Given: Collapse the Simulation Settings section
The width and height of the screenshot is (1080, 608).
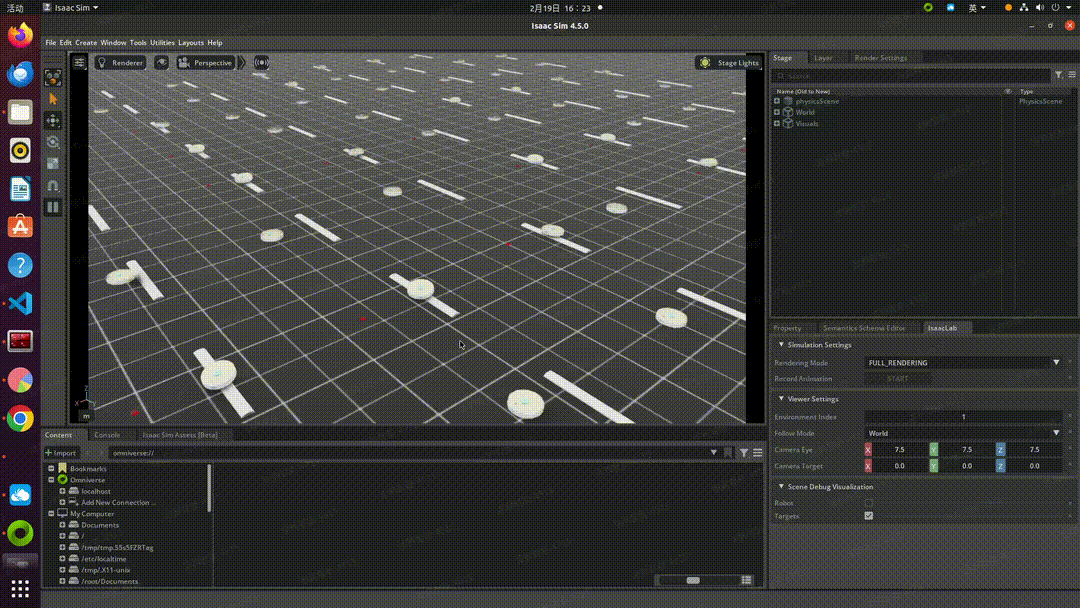Looking at the screenshot, I should click(x=781, y=345).
